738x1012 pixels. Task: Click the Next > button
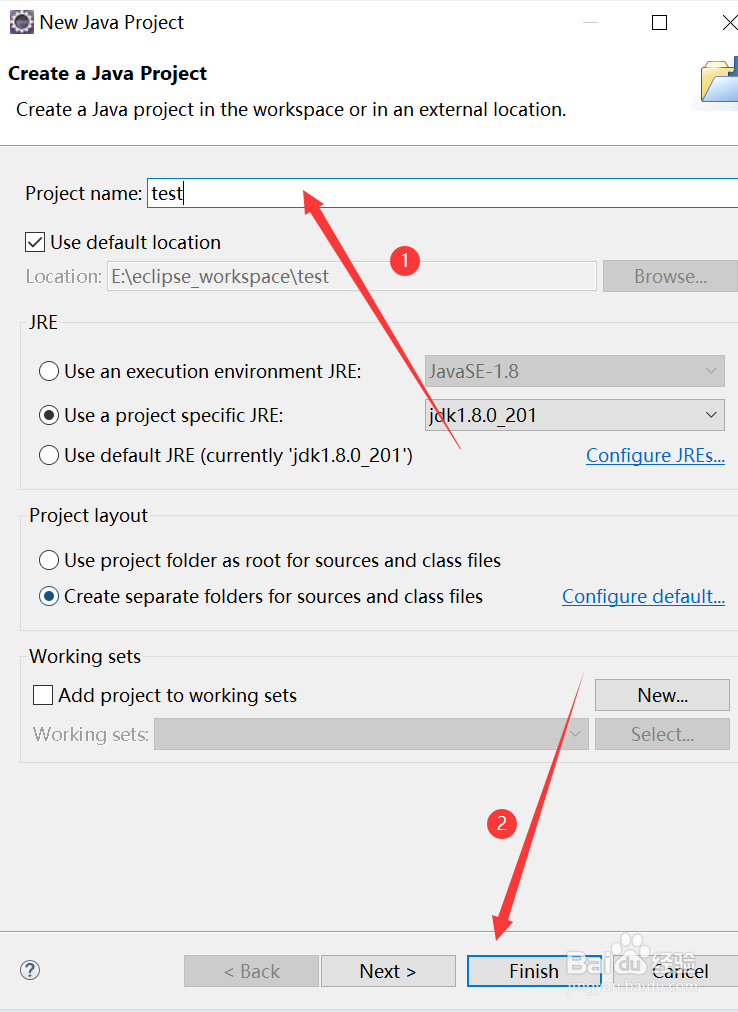coord(388,971)
